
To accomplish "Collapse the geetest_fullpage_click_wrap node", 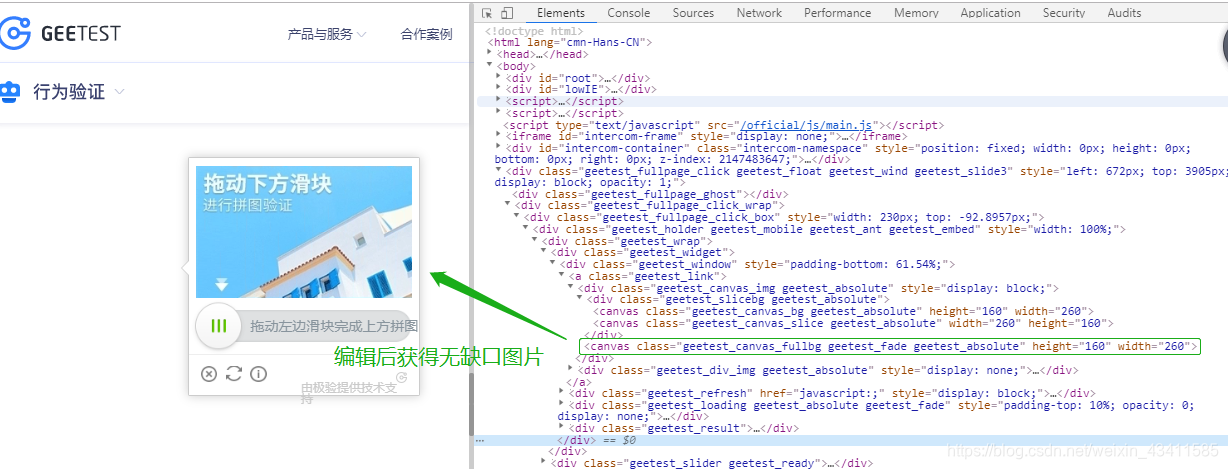I will point(508,205).
